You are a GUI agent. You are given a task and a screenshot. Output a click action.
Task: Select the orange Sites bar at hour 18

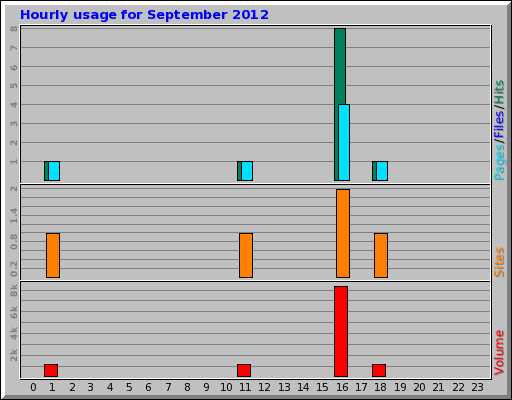tap(381, 255)
